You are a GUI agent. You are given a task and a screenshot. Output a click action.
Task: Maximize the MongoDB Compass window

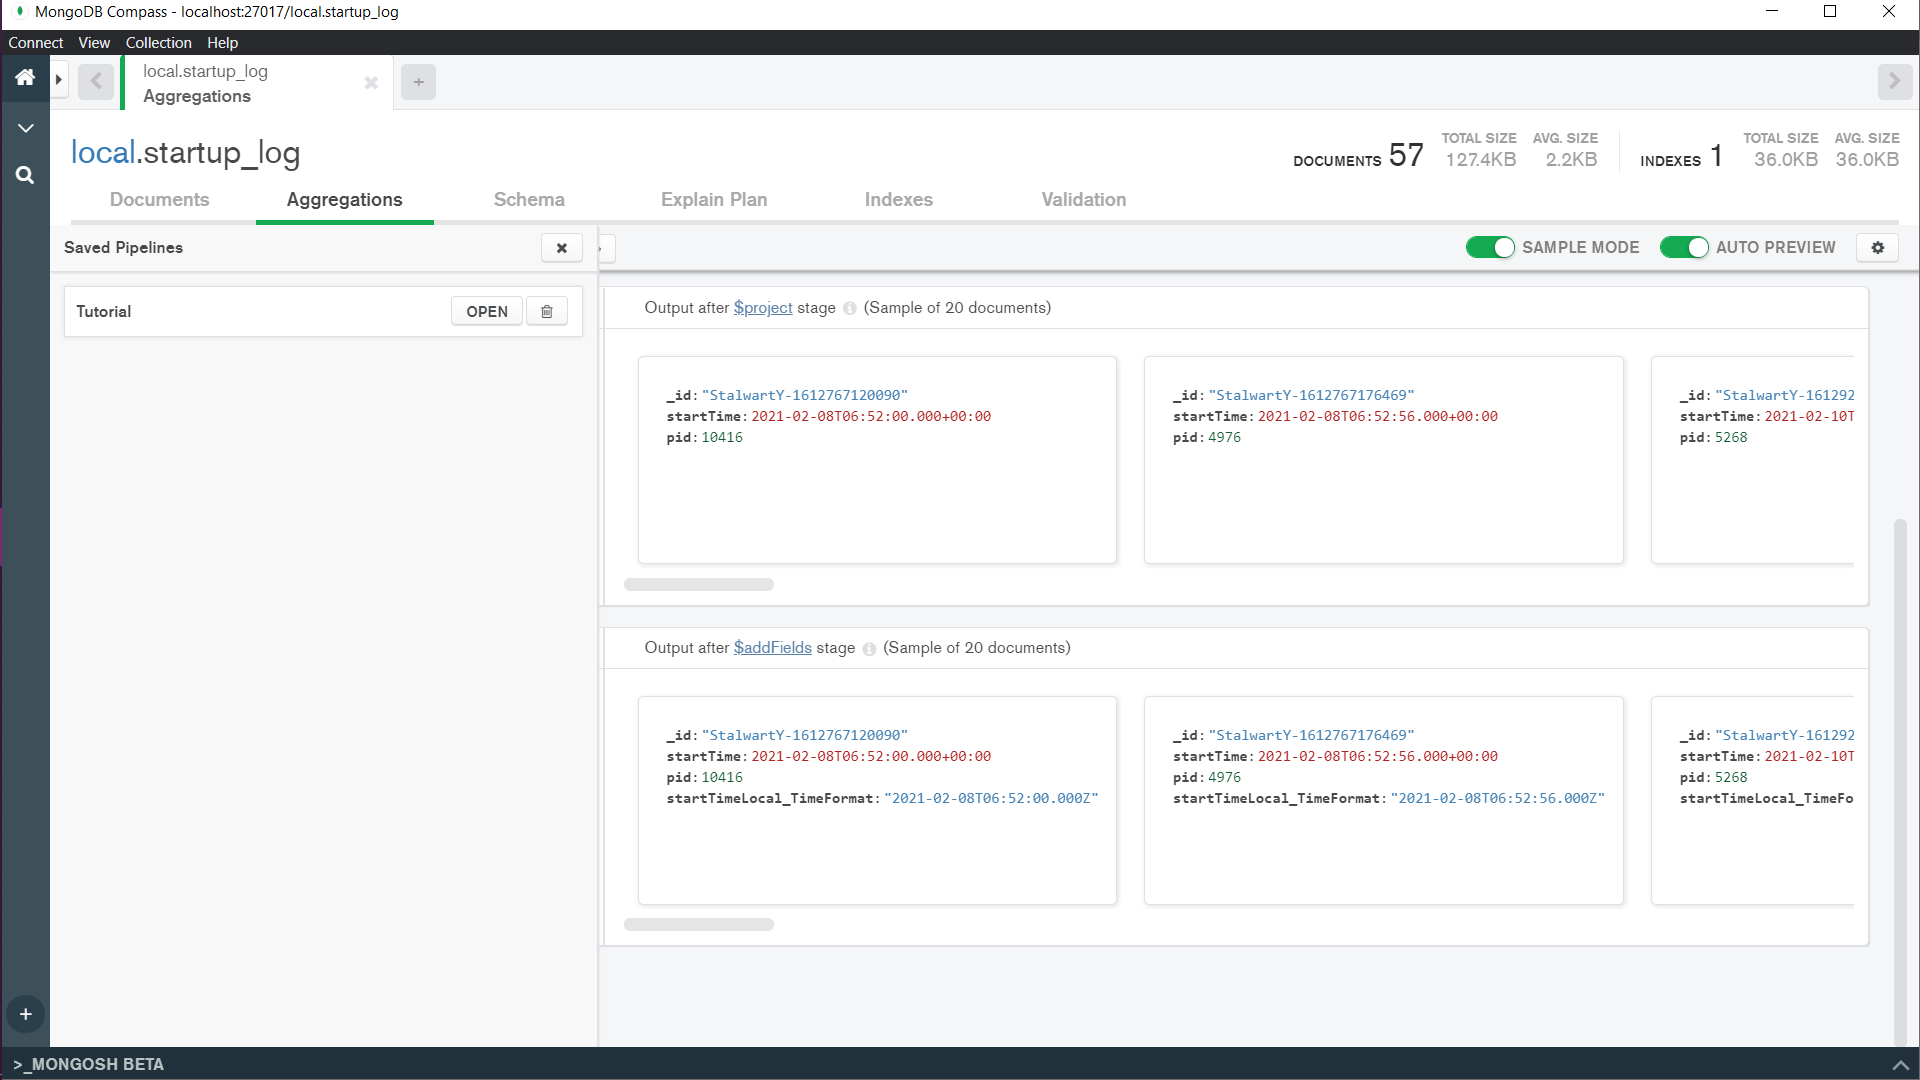point(1830,12)
